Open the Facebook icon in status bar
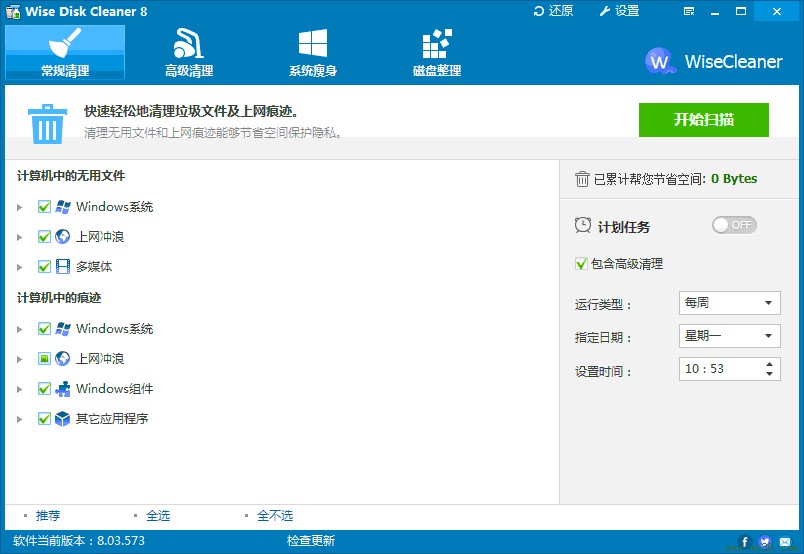Image resolution: width=804 pixels, height=554 pixels. point(745,542)
